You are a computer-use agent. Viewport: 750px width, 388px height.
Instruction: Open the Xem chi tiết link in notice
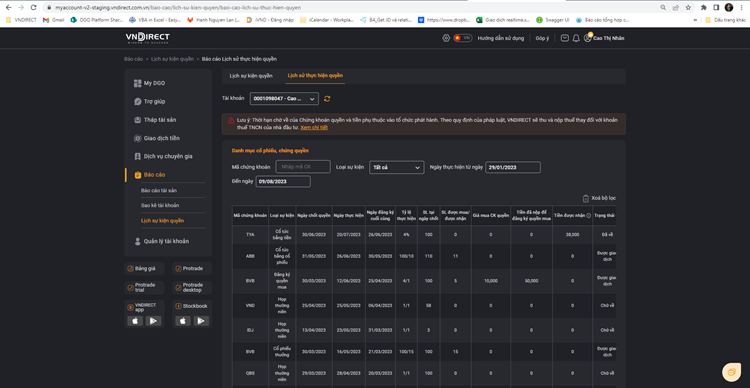(314, 128)
